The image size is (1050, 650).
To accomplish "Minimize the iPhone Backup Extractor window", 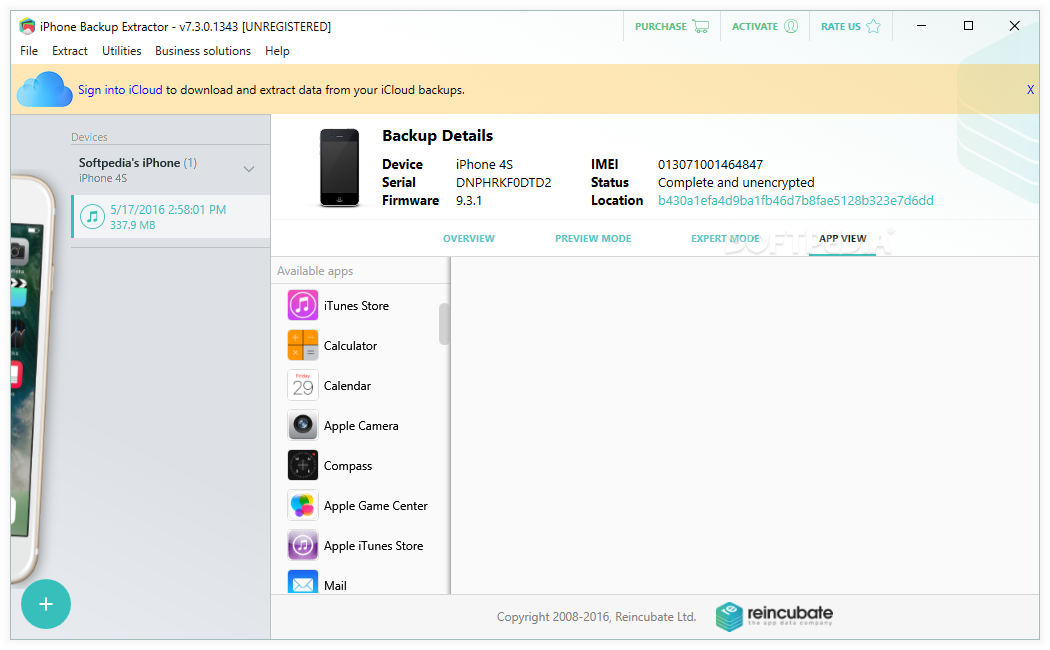I will [921, 25].
